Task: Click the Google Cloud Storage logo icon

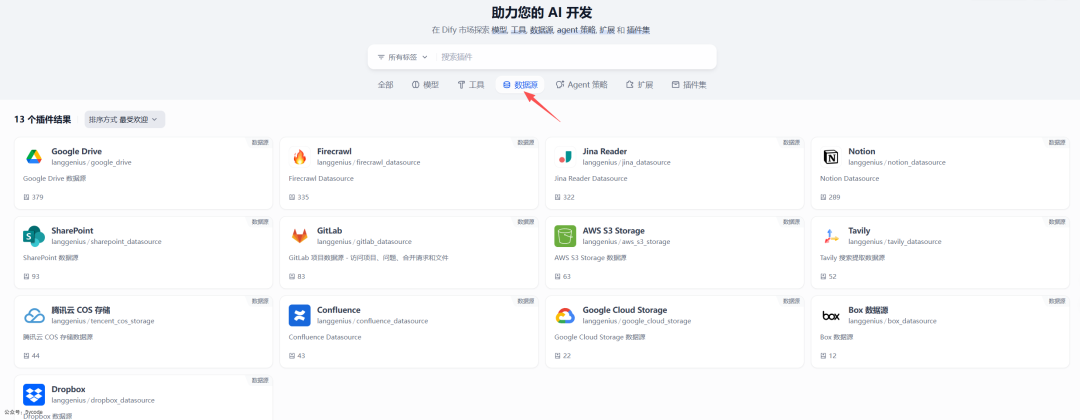Action: [565, 315]
